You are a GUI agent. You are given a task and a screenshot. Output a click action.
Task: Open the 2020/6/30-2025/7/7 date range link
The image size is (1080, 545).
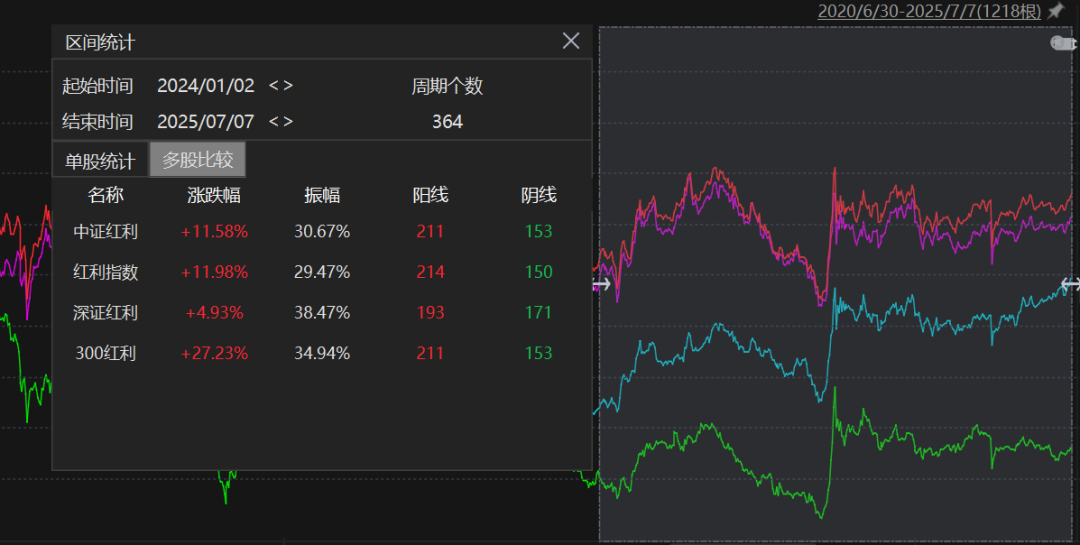coord(929,11)
